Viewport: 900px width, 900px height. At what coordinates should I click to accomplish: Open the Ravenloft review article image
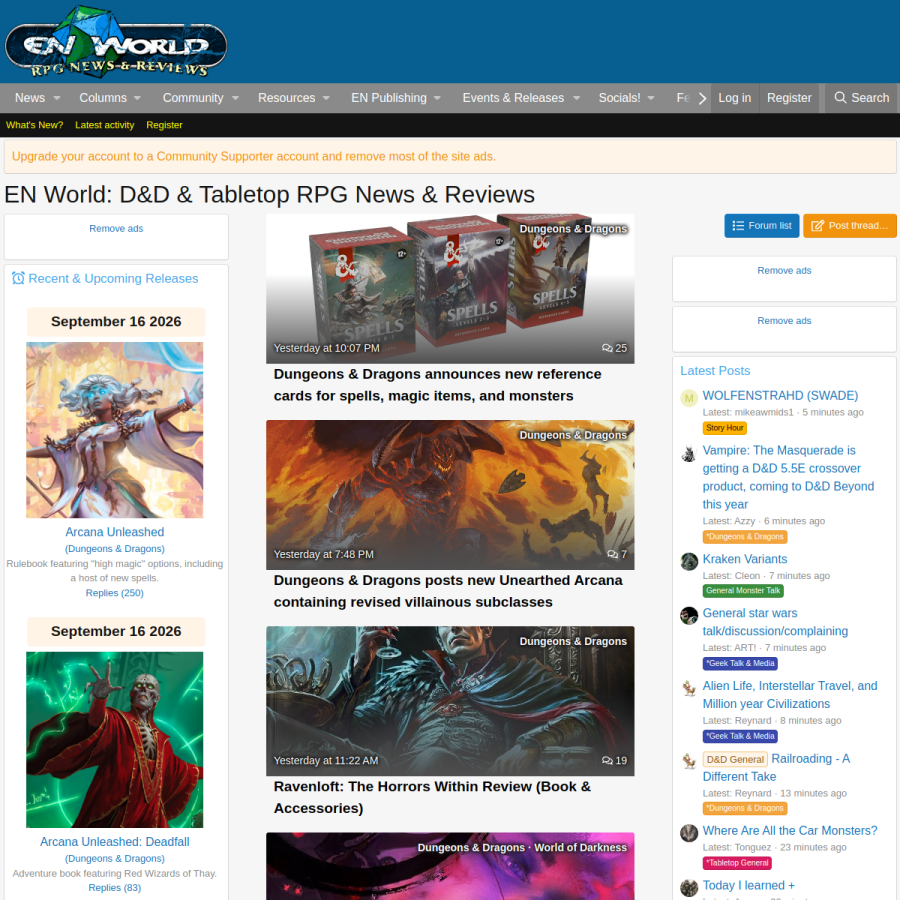pos(450,701)
